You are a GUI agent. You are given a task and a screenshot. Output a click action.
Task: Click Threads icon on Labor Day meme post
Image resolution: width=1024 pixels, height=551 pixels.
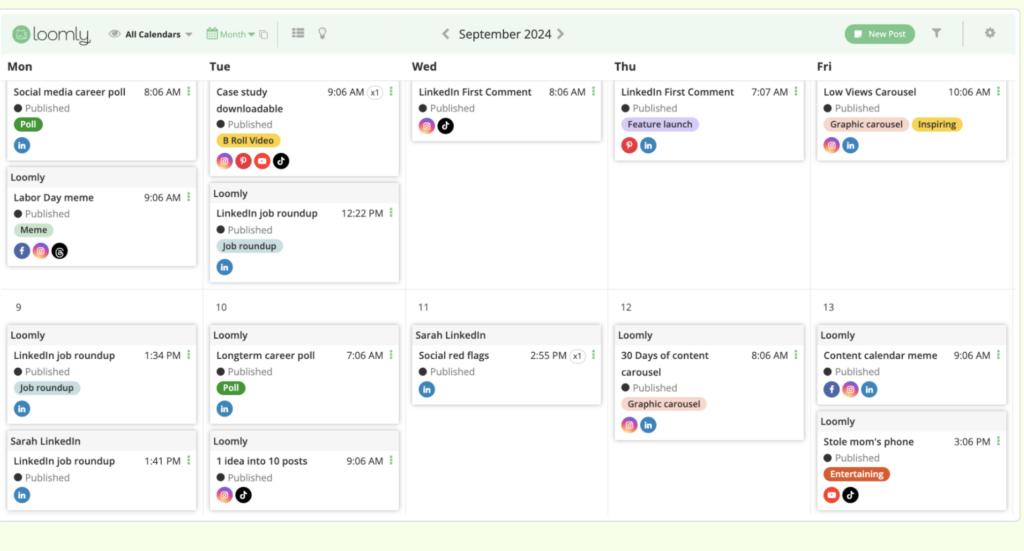tap(60, 251)
